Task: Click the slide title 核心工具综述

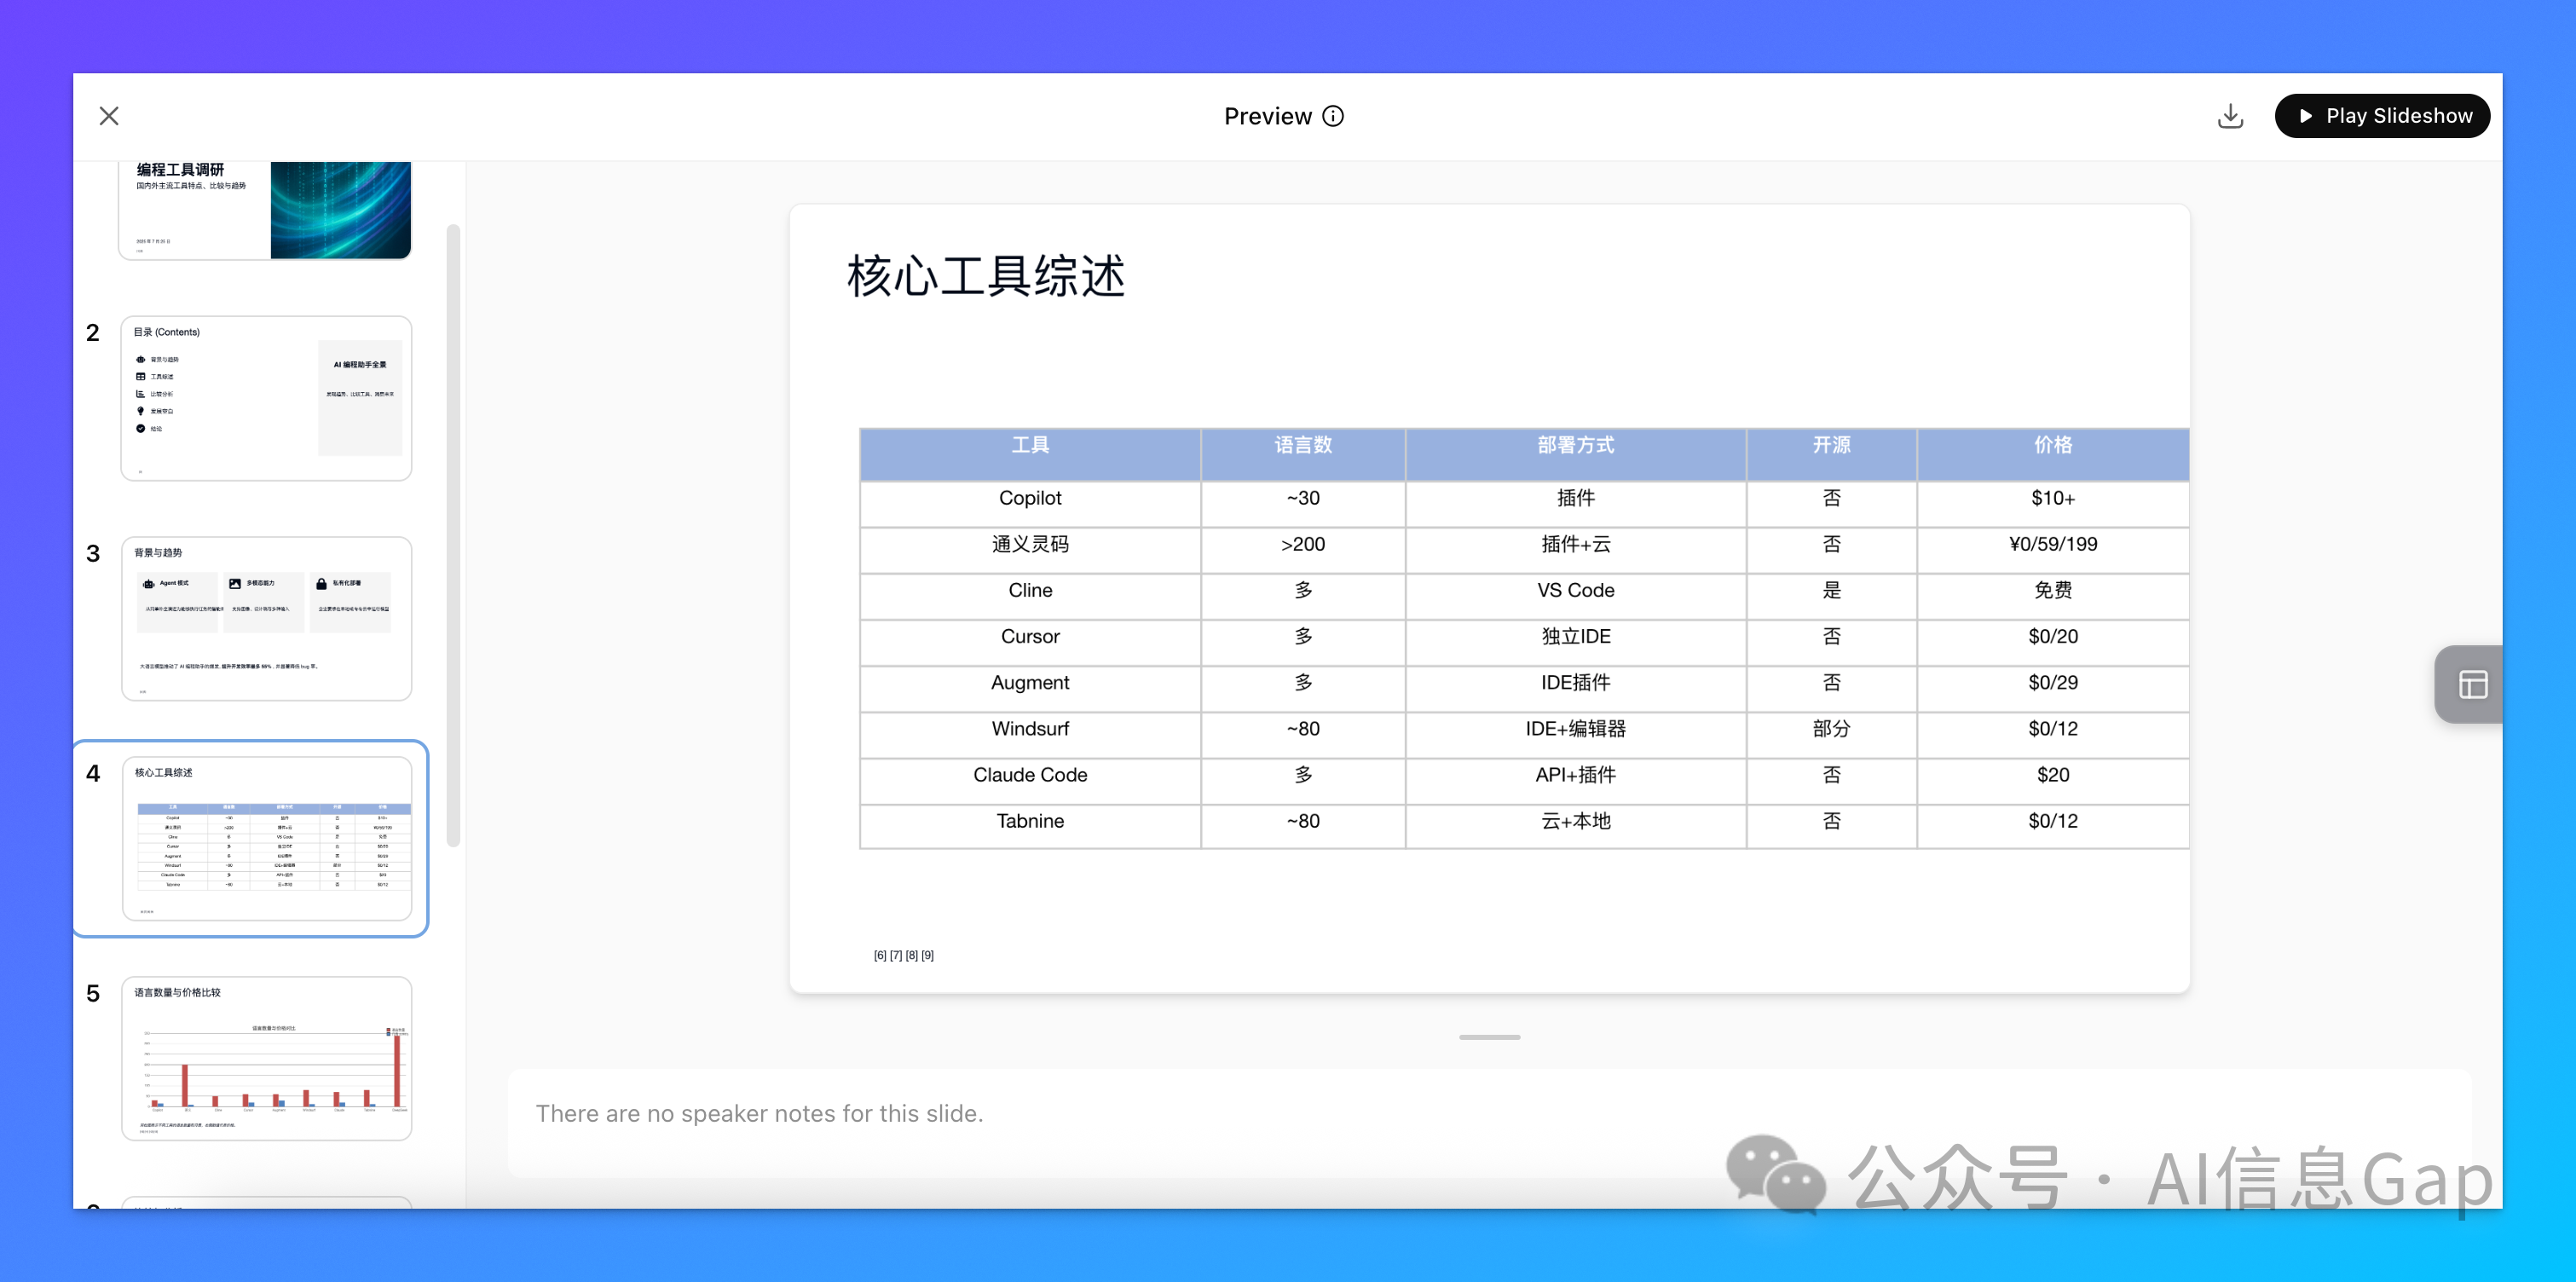Action: [985, 276]
